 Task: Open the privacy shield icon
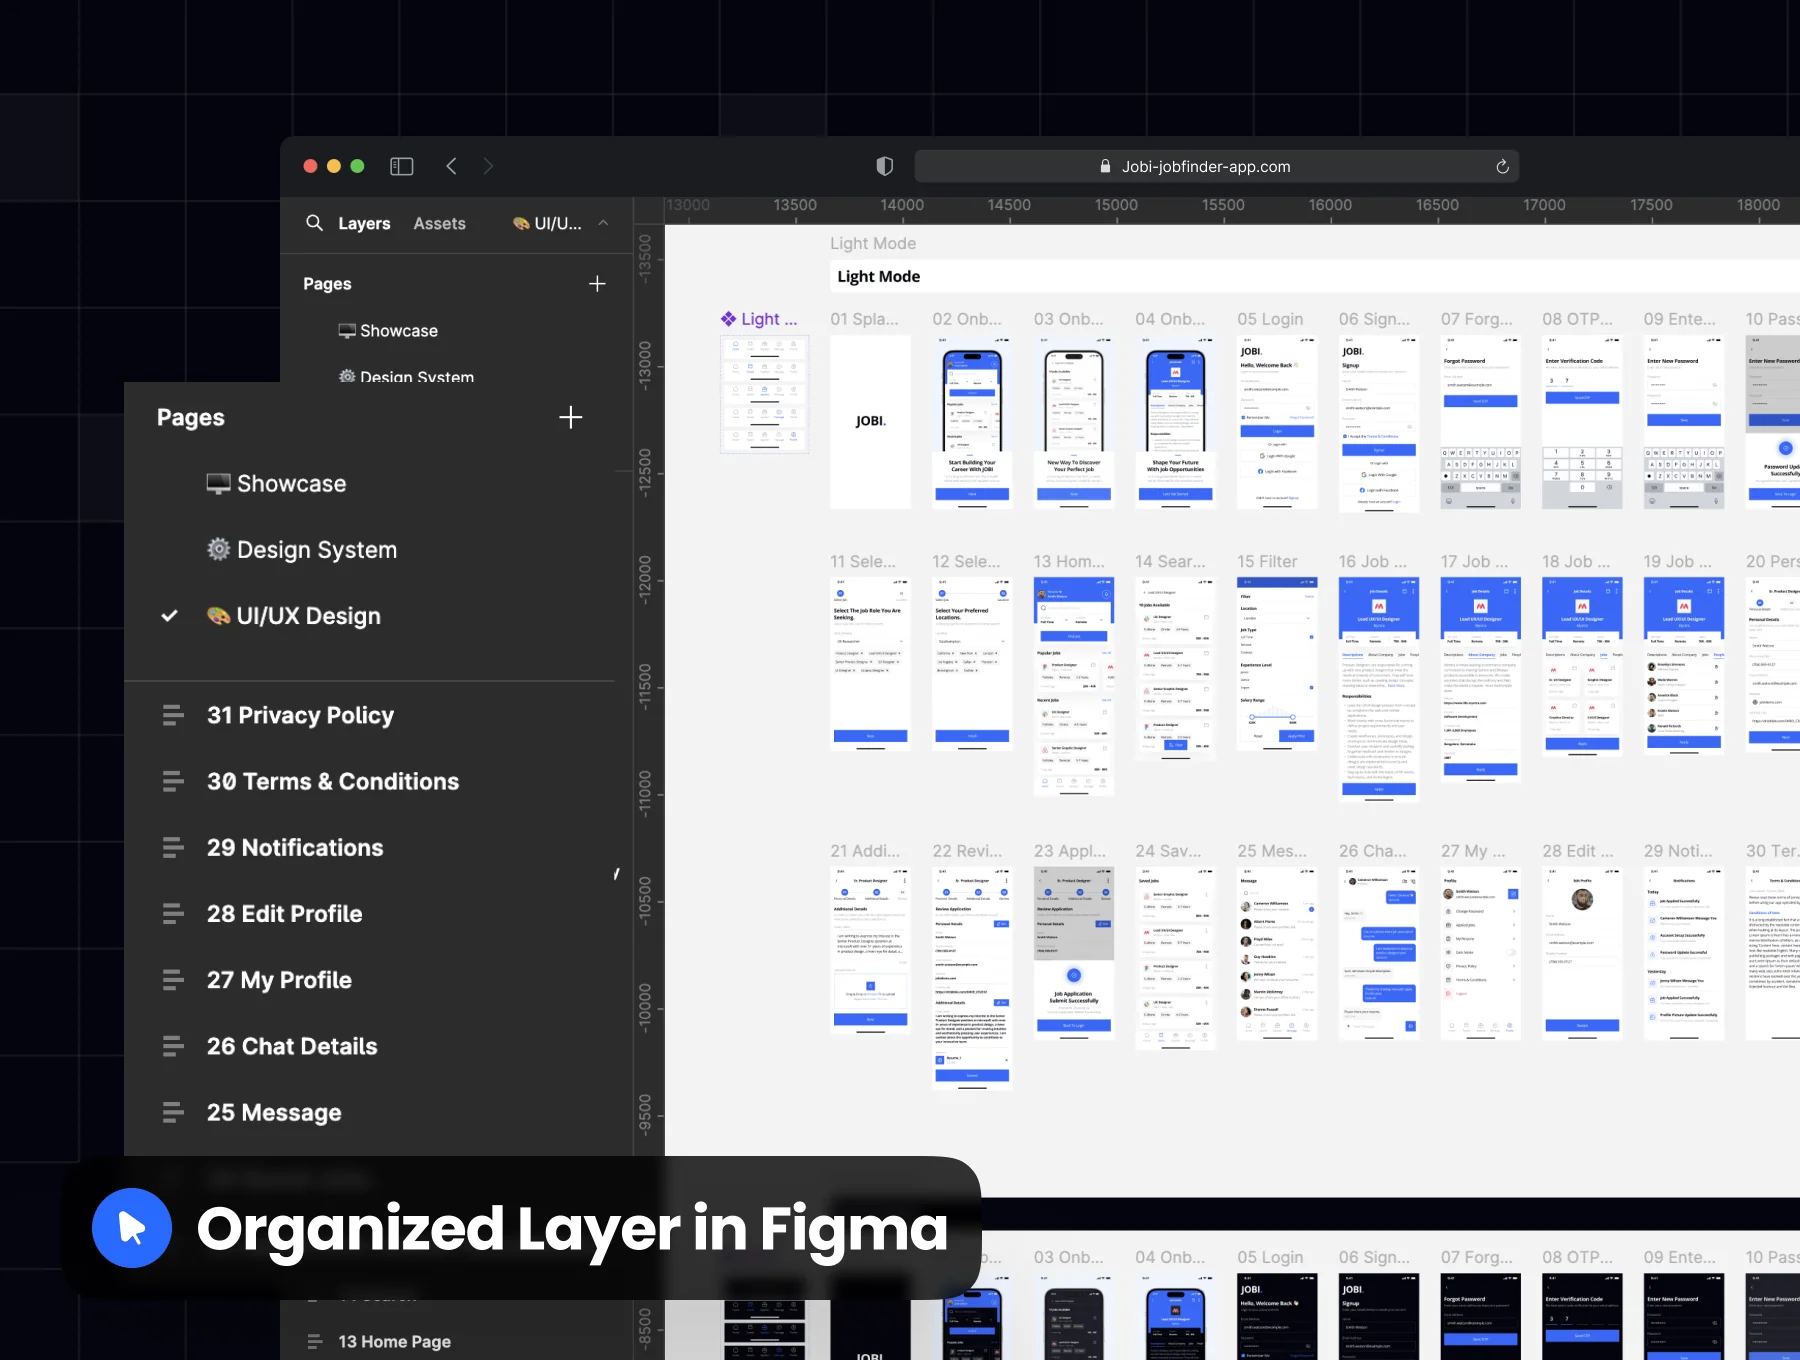884,166
